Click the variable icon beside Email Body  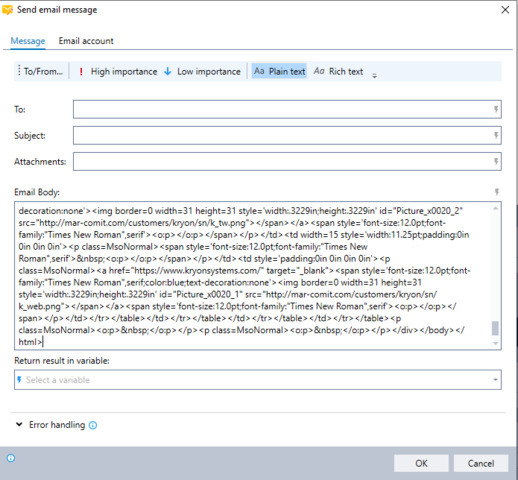click(497, 192)
